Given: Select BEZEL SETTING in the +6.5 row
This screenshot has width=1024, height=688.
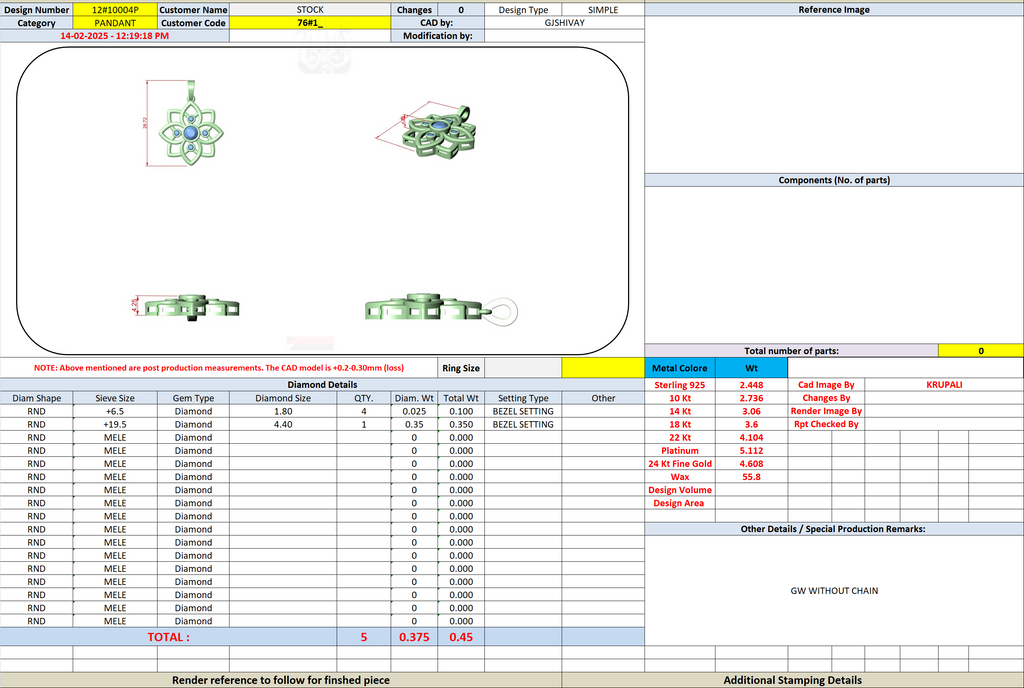Looking at the screenshot, I should pyautogui.click(x=523, y=411).
